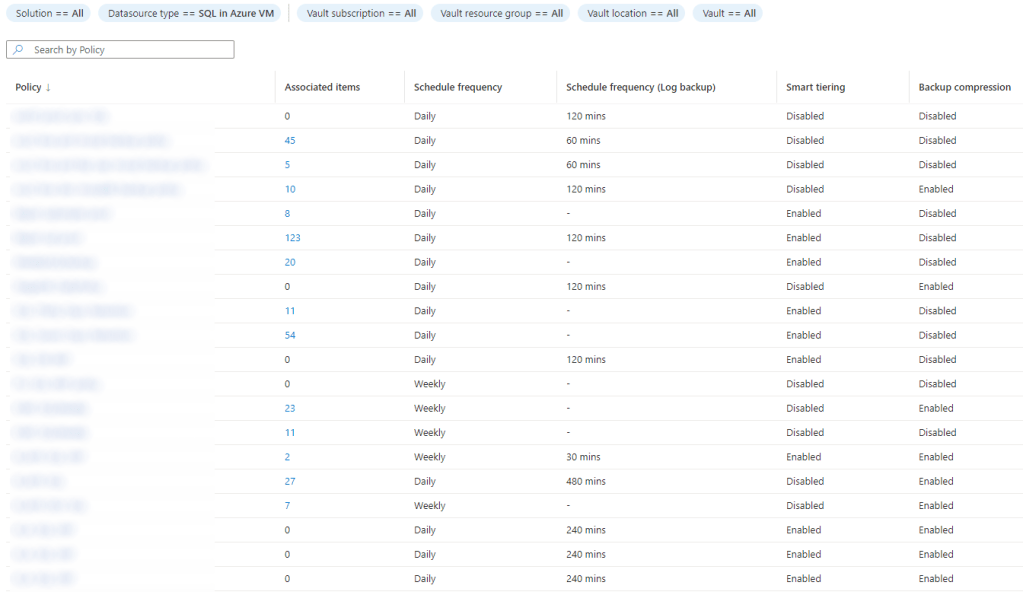Open the 45 associated items link
Viewport: 1023px width, 595px height.
[290, 141]
